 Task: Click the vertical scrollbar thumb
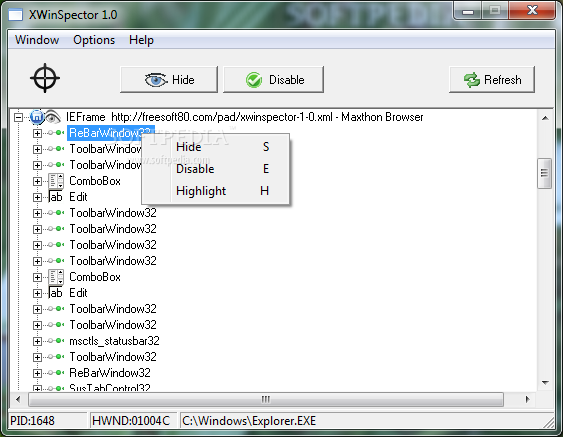[544, 173]
